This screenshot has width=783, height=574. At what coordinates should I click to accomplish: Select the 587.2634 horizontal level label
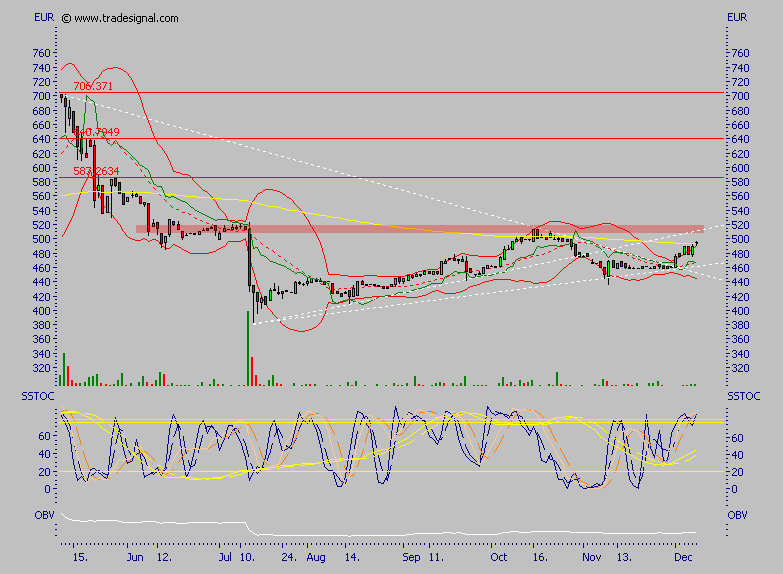click(96, 172)
